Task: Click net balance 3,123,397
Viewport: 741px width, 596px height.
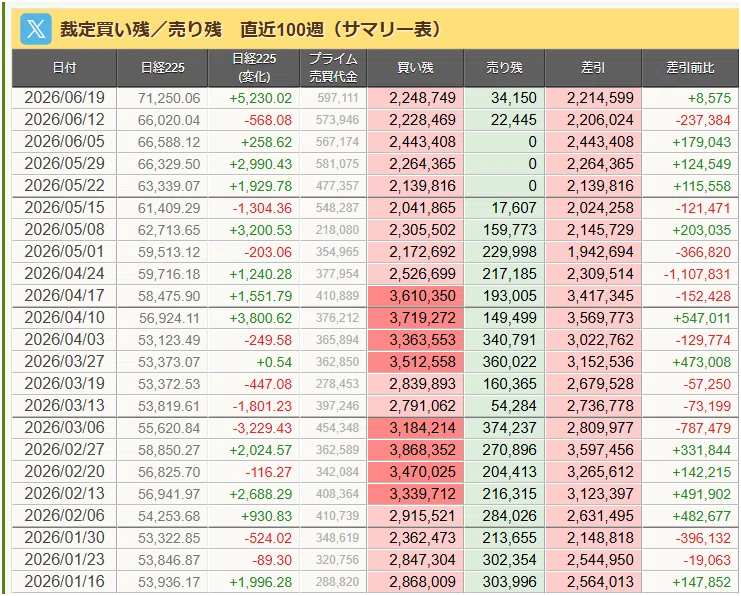Action: click(x=600, y=494)
